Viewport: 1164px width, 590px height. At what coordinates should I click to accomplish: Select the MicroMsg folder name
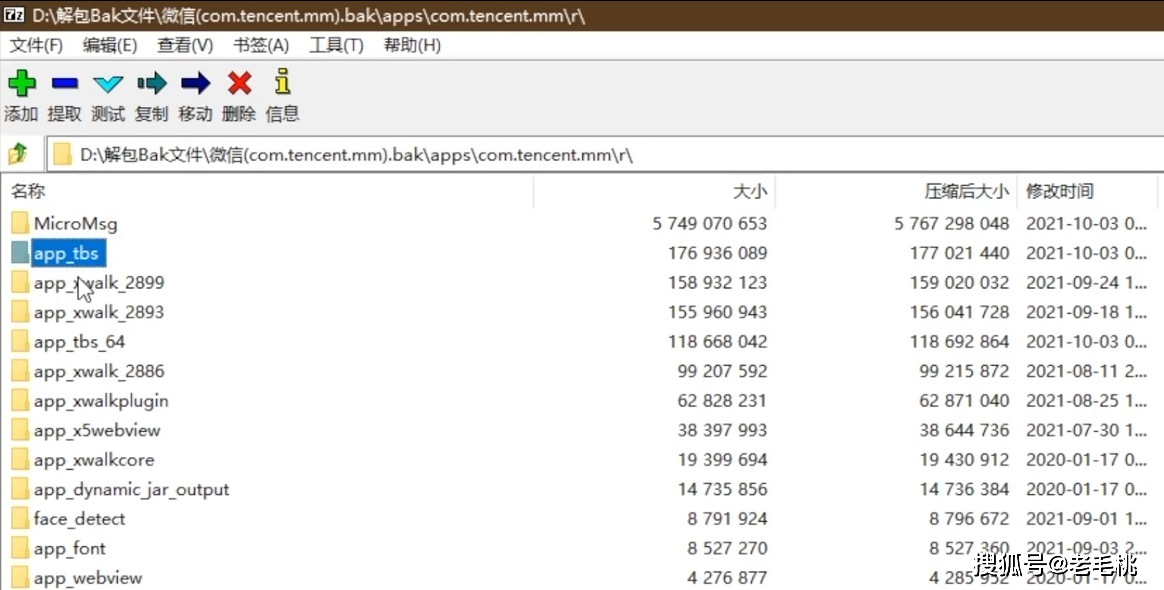pos(76,223)
